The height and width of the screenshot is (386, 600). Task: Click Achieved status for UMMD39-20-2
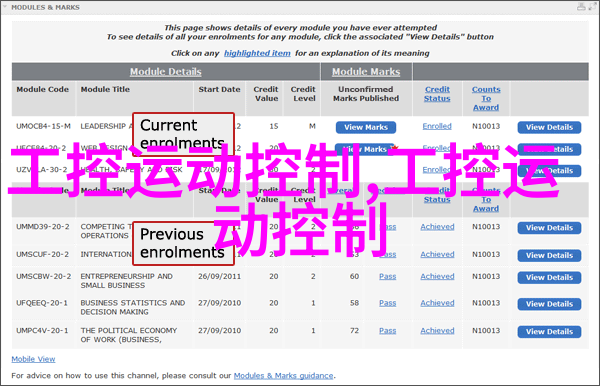(x=437, y=227)
